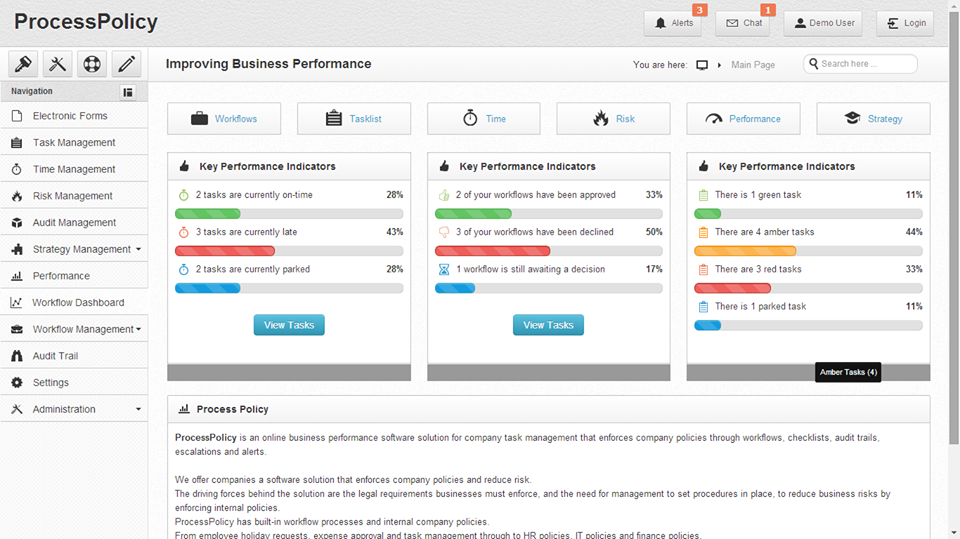Click the gauge icon on Performance tile
The width and height of the screenshot is (960, 539).
714,119
